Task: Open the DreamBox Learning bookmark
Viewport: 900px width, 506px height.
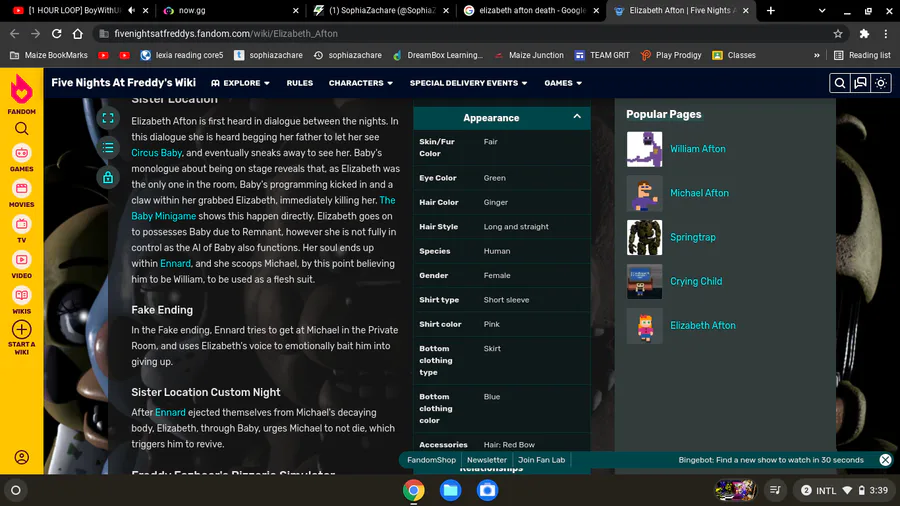Action: click(x=437, y=56)
